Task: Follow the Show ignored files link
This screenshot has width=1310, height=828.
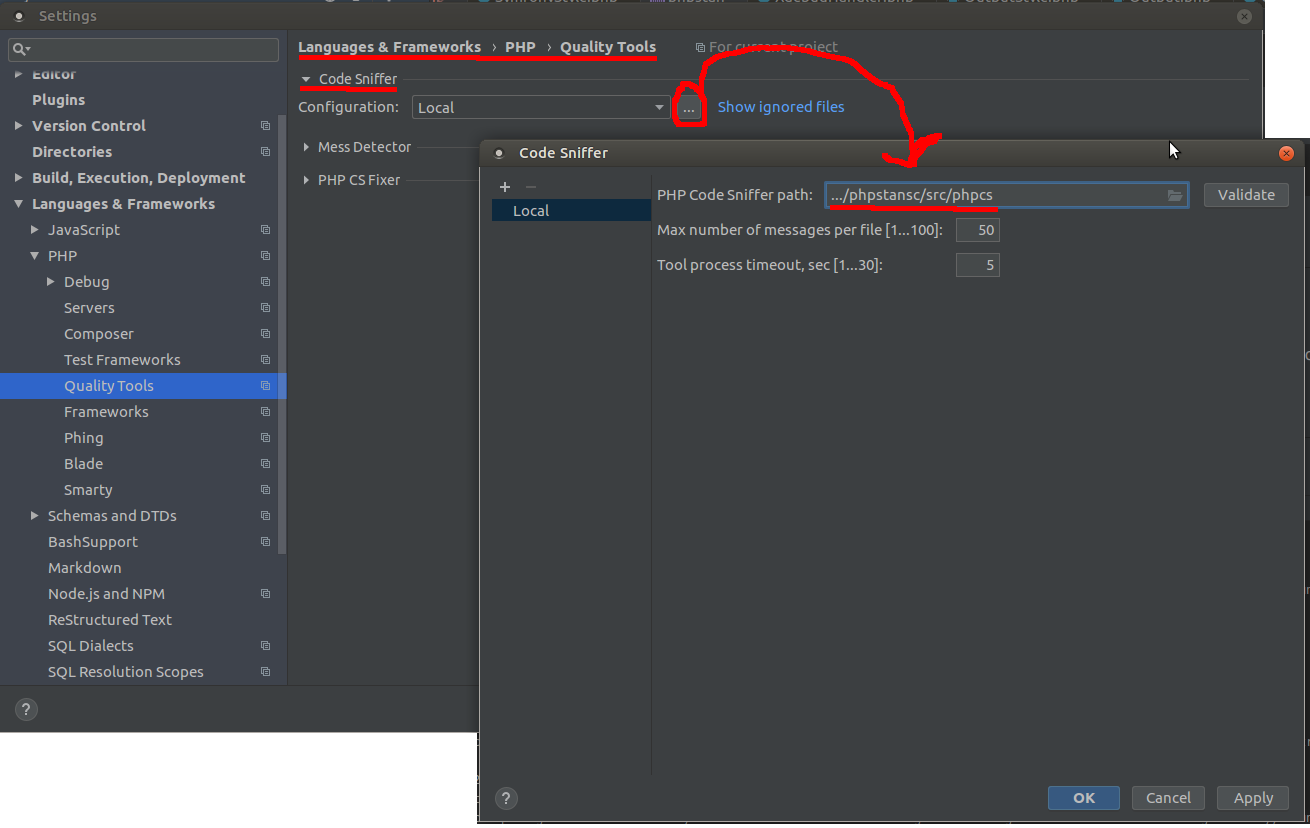Action: pos(781,107)
